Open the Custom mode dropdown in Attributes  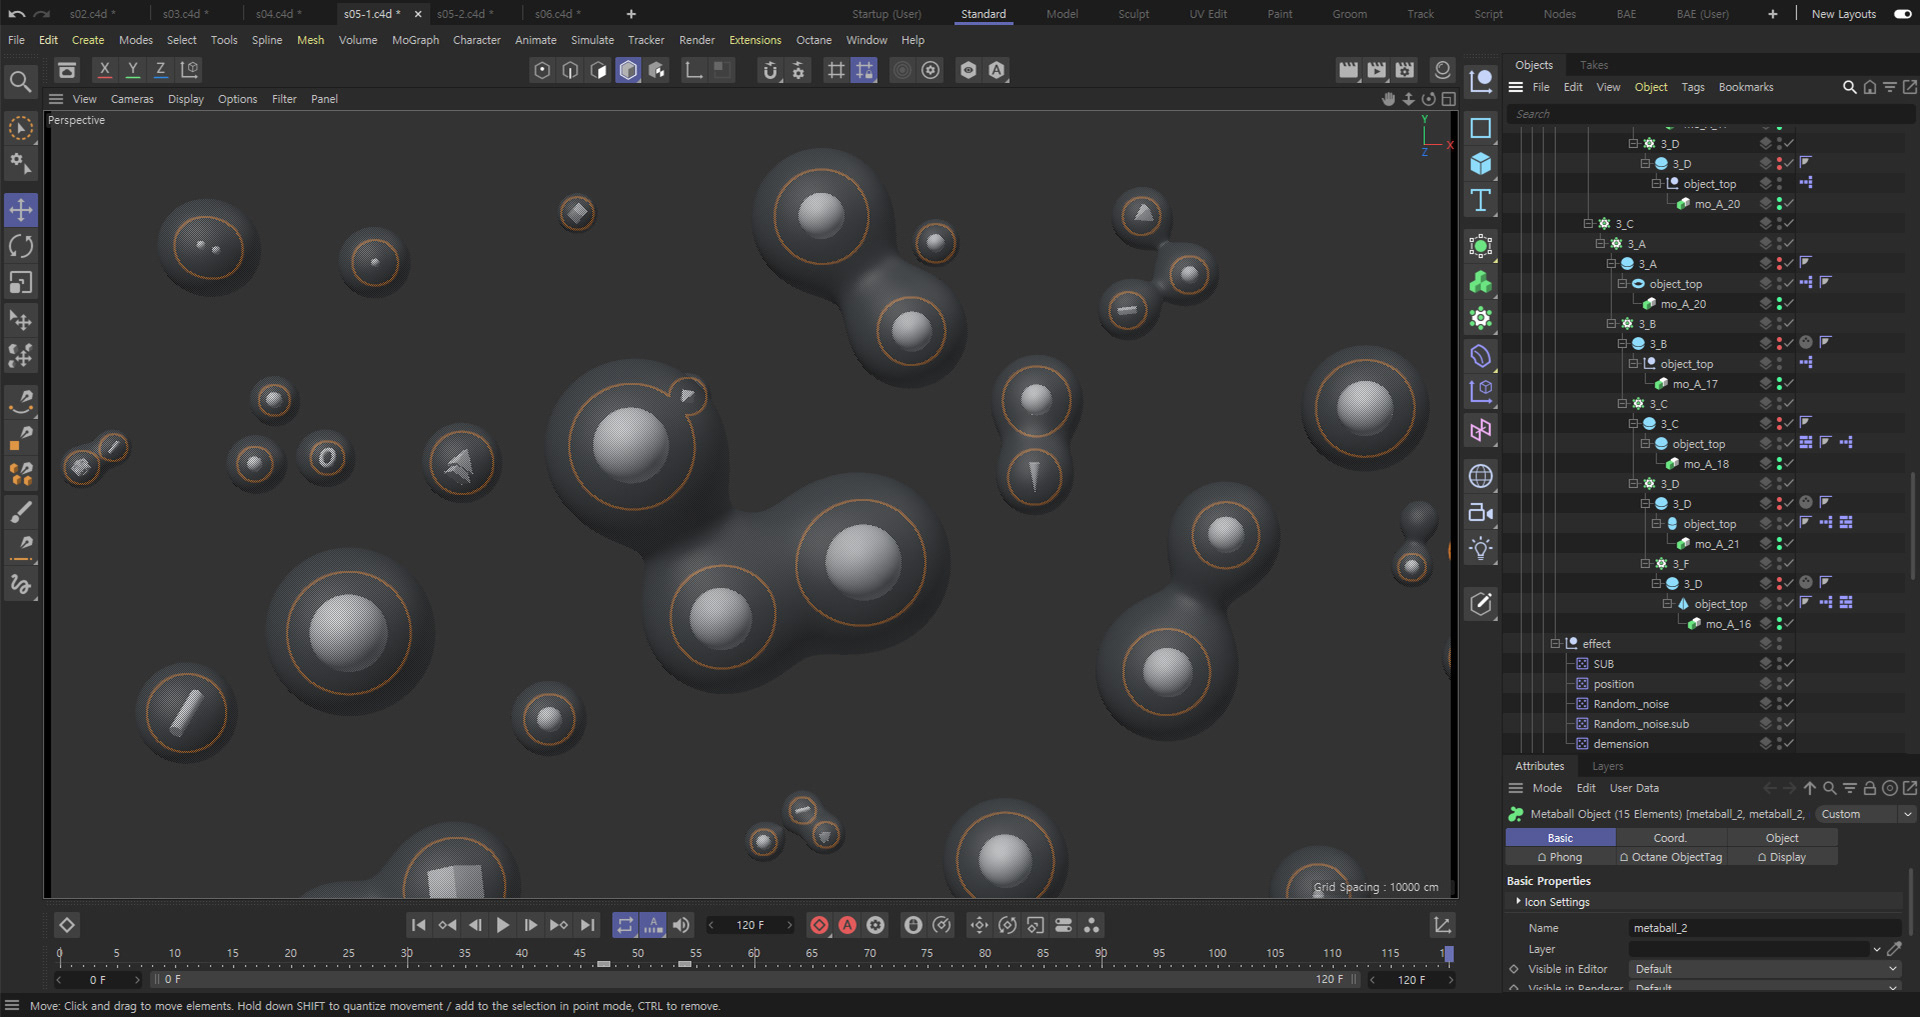[x=1864, y=814]
